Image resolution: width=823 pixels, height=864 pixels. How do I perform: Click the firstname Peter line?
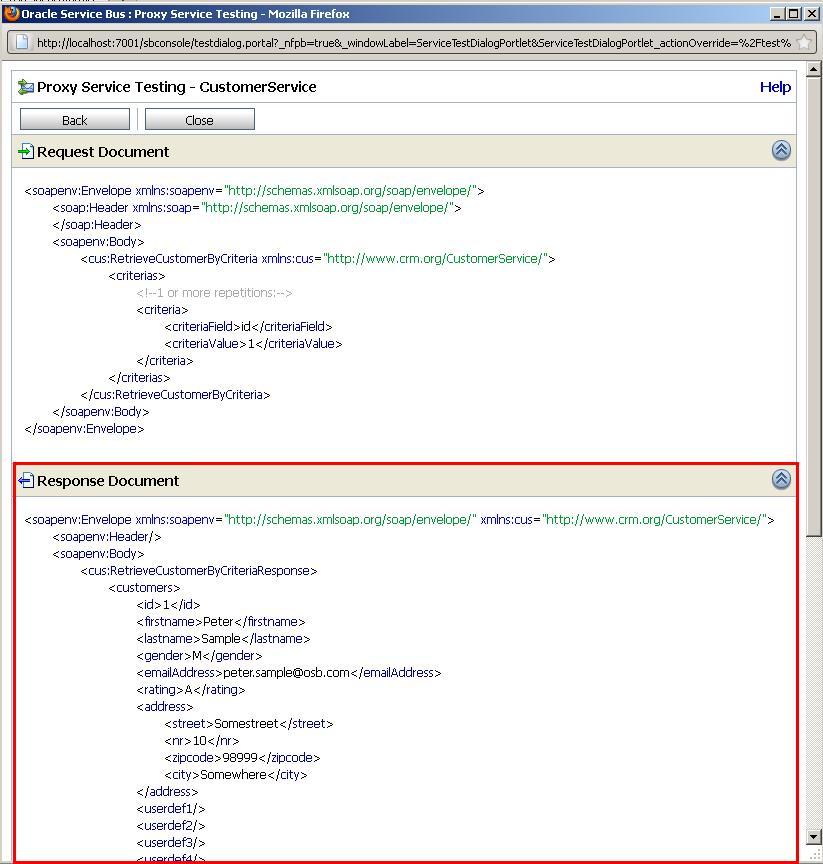click(x=221, y=622)
